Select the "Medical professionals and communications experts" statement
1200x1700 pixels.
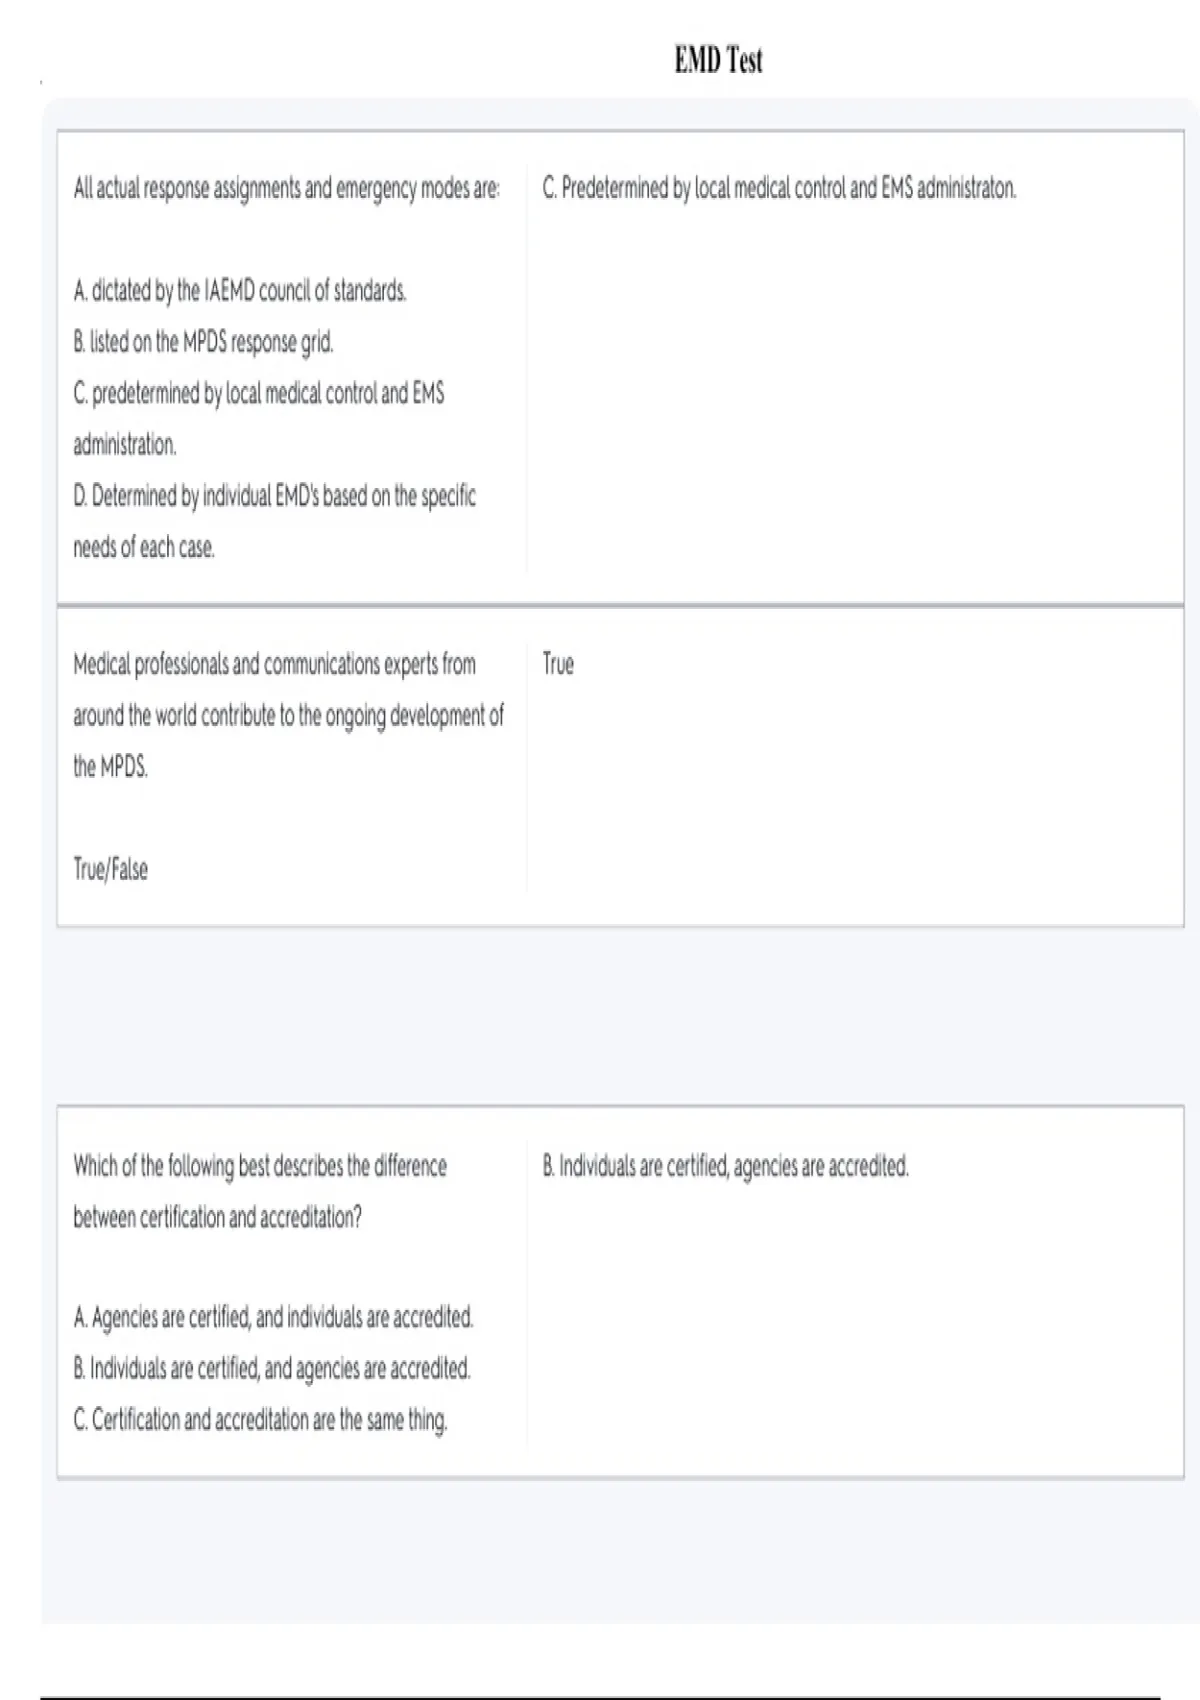click(274, 664)
